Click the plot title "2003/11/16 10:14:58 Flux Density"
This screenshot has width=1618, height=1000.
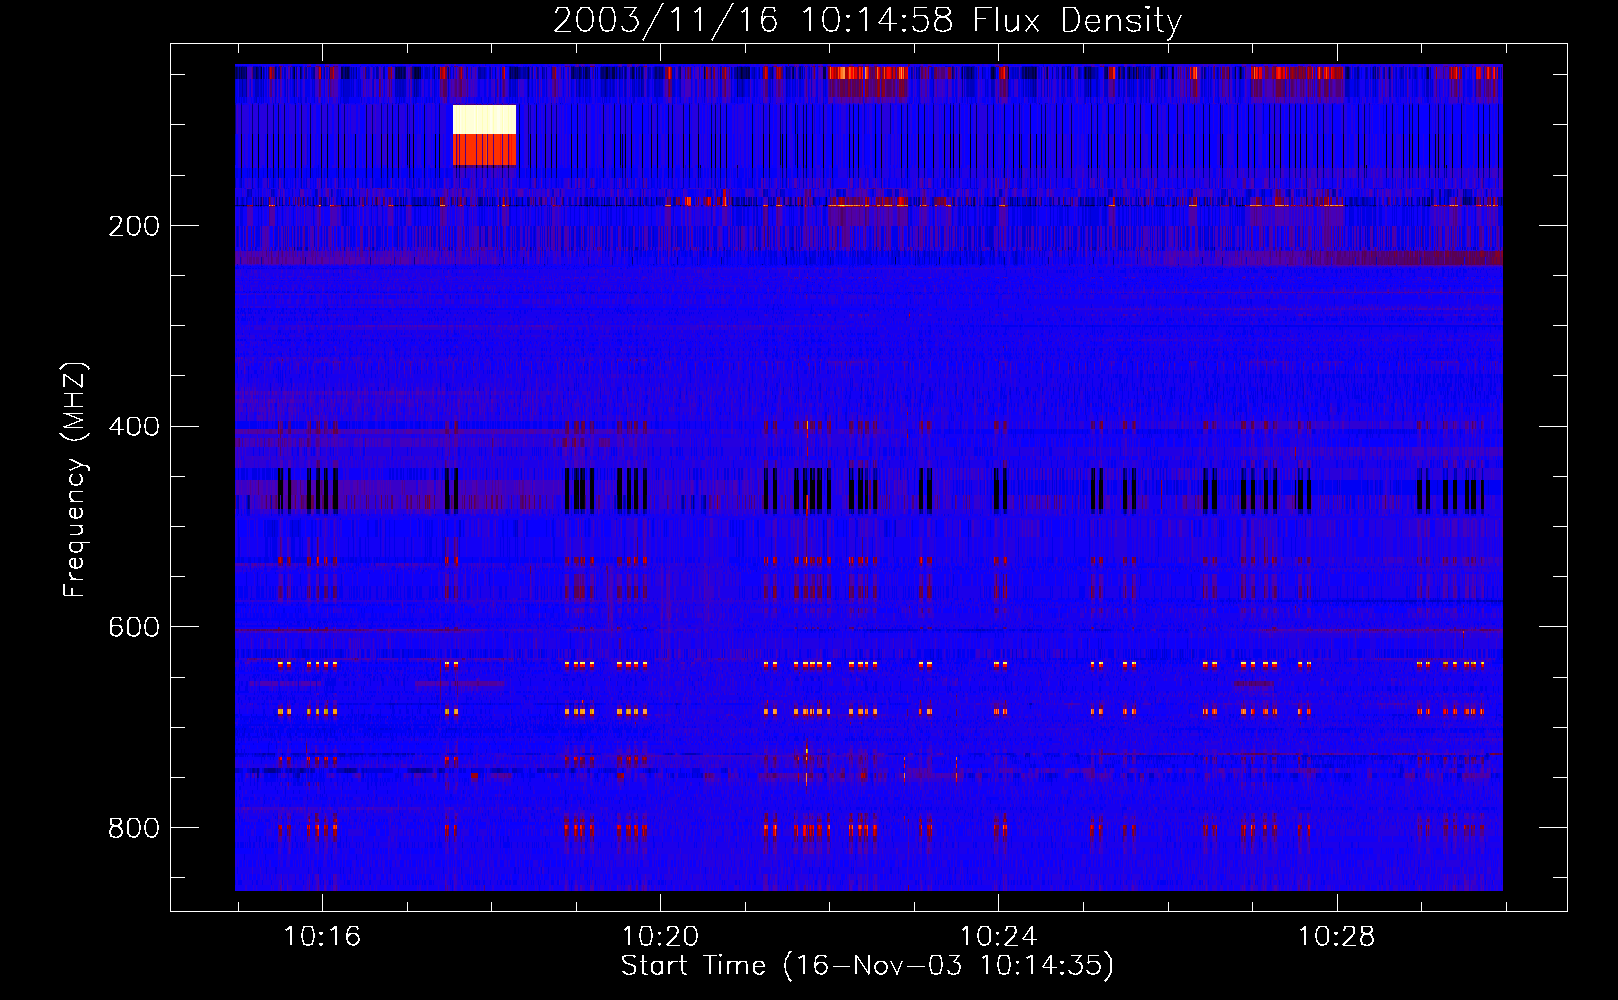[867, 20]
